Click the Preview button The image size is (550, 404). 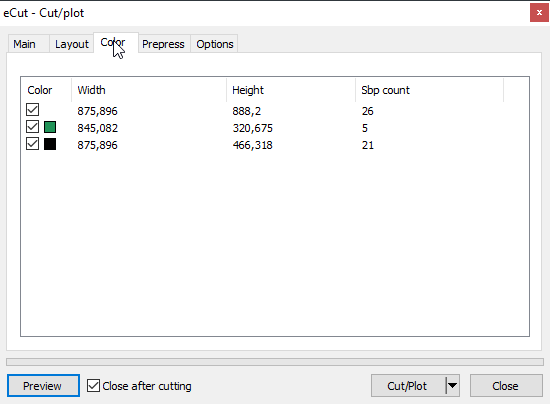point(43,386)
